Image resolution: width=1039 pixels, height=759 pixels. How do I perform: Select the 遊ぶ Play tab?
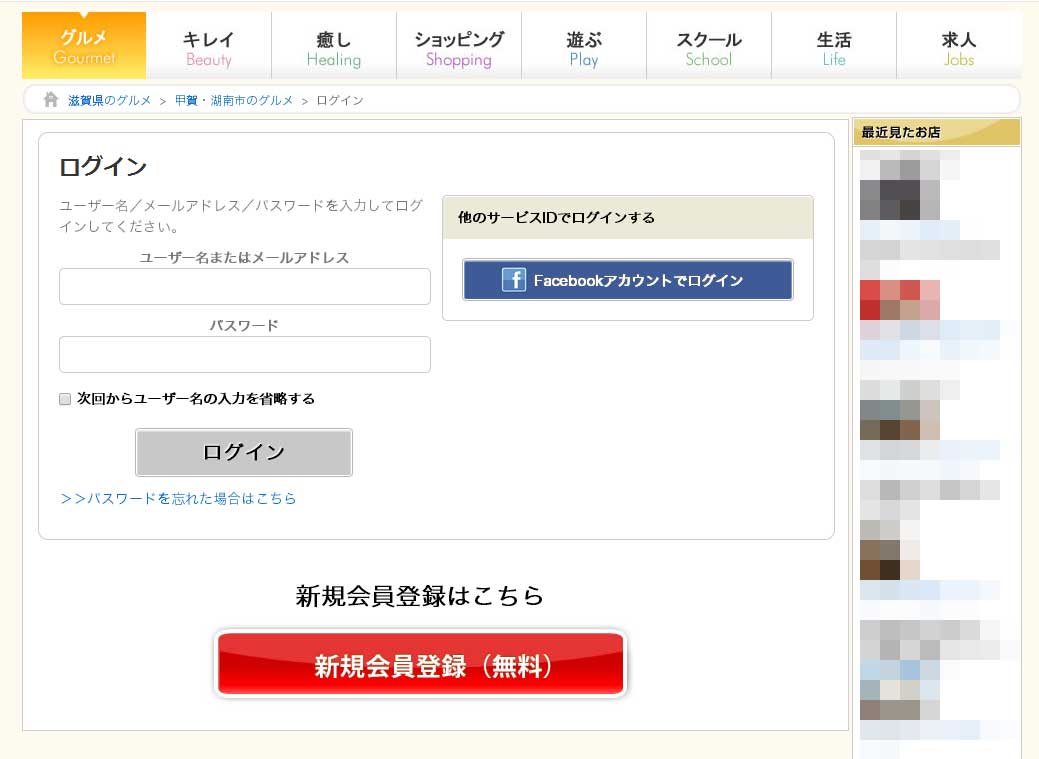coord(584,48)
